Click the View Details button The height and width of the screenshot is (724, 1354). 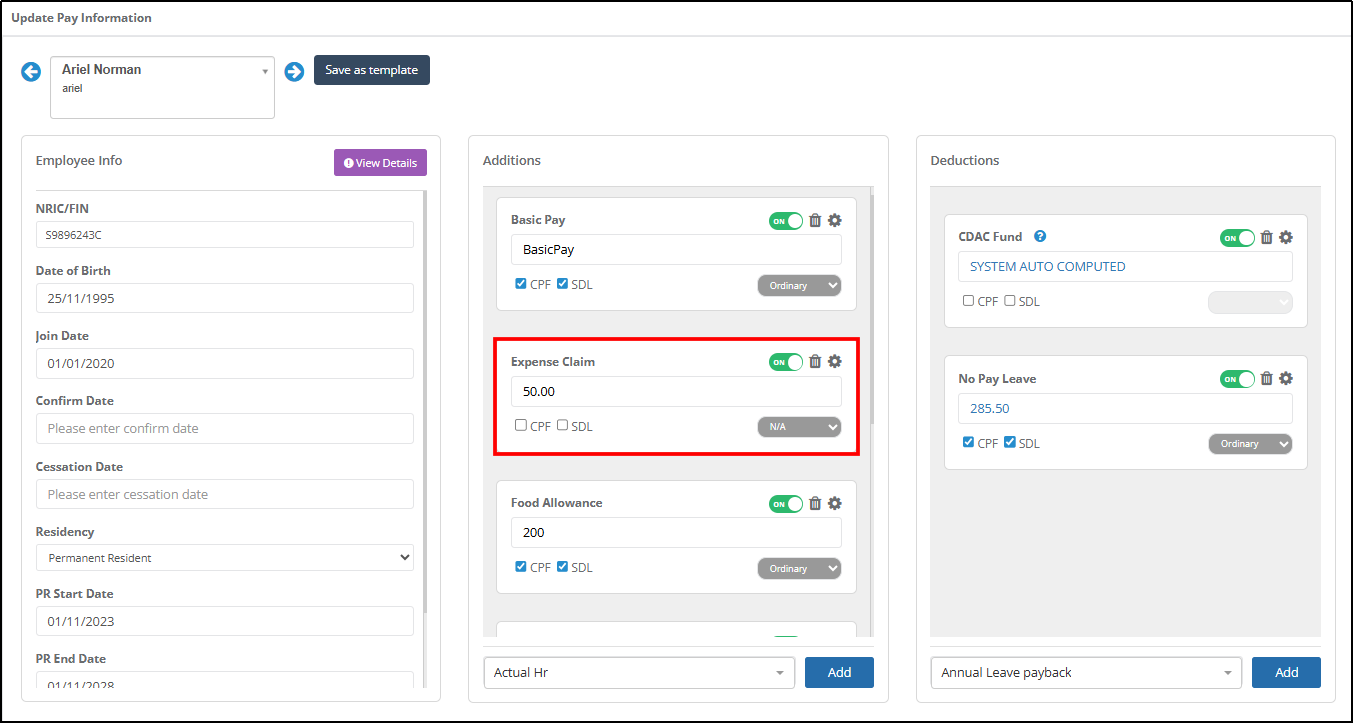[x=381, y=163]
